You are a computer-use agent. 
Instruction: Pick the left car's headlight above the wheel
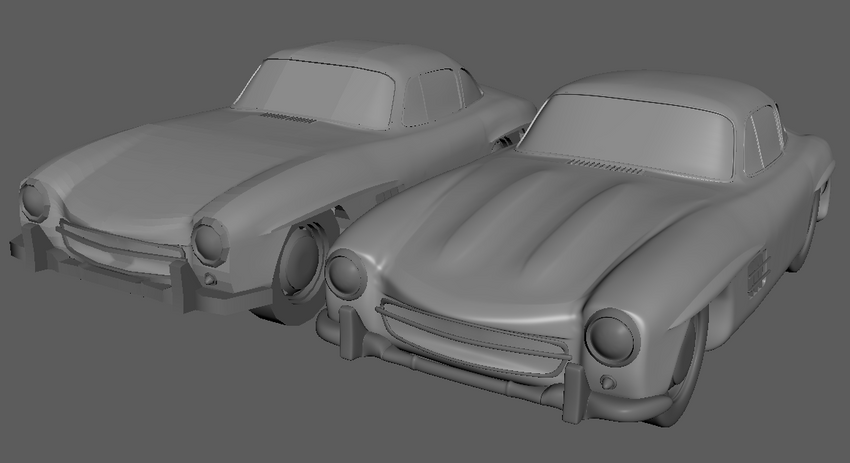(x=210, y=241)
